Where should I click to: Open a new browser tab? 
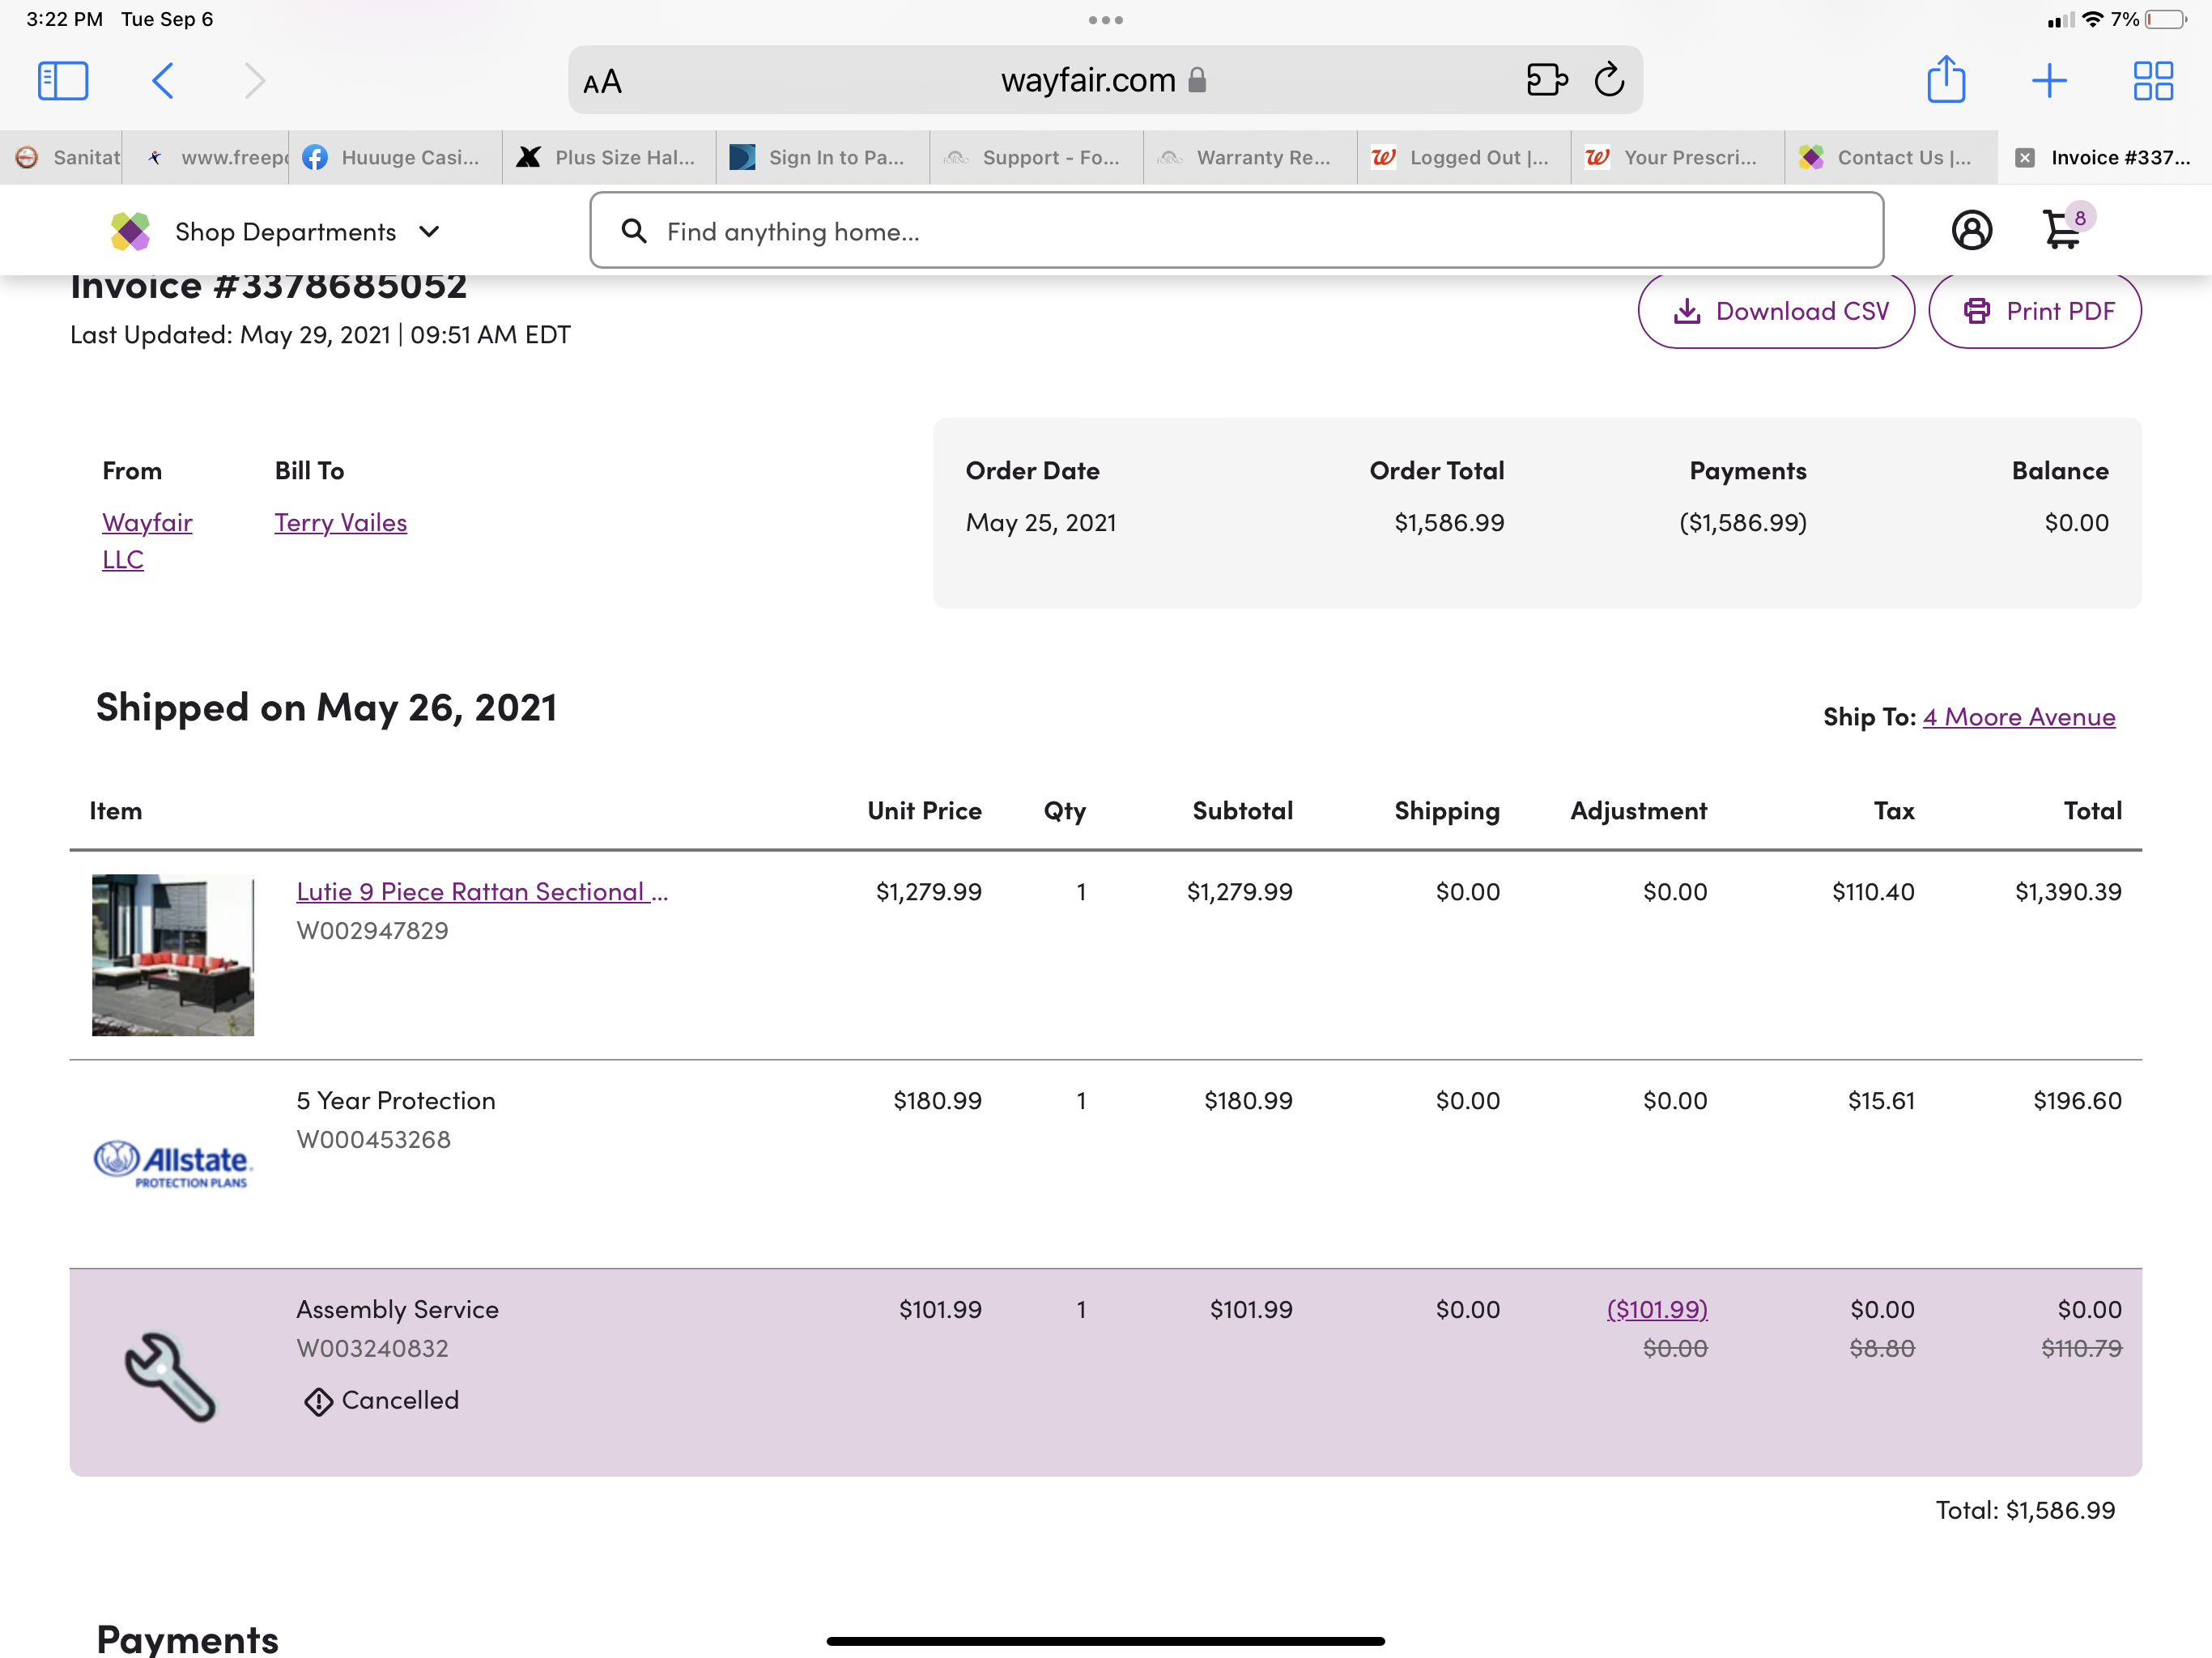point(2049,80)
